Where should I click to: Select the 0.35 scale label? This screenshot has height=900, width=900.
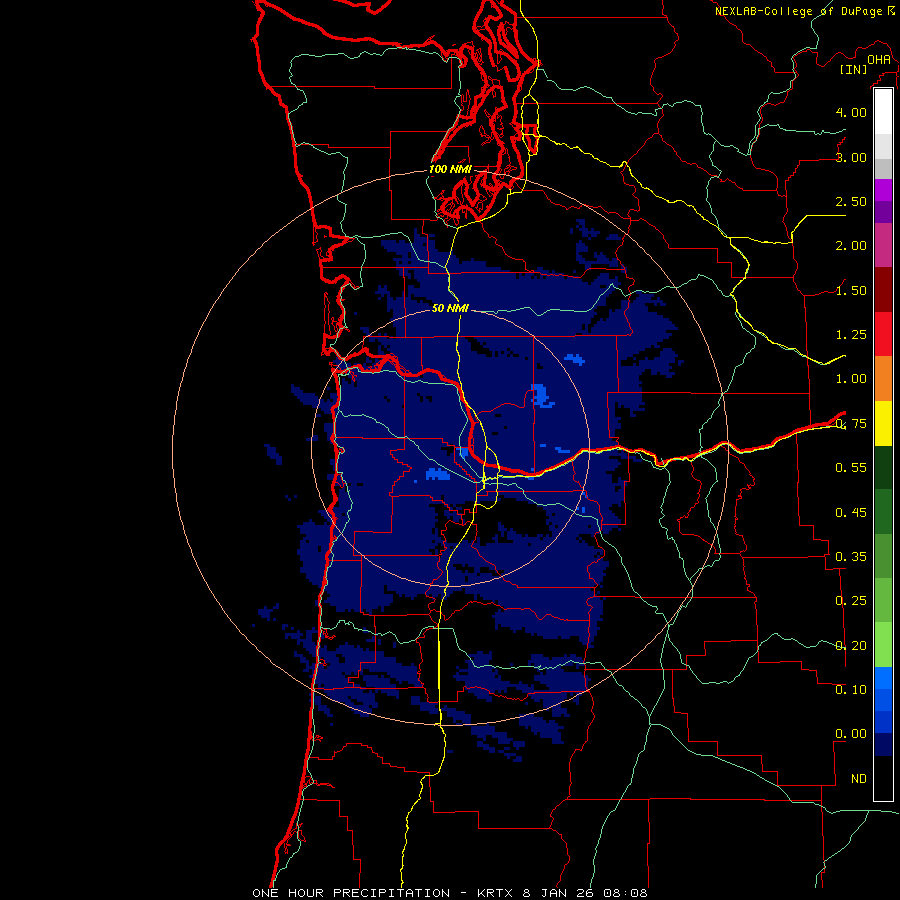pos(851,557)
